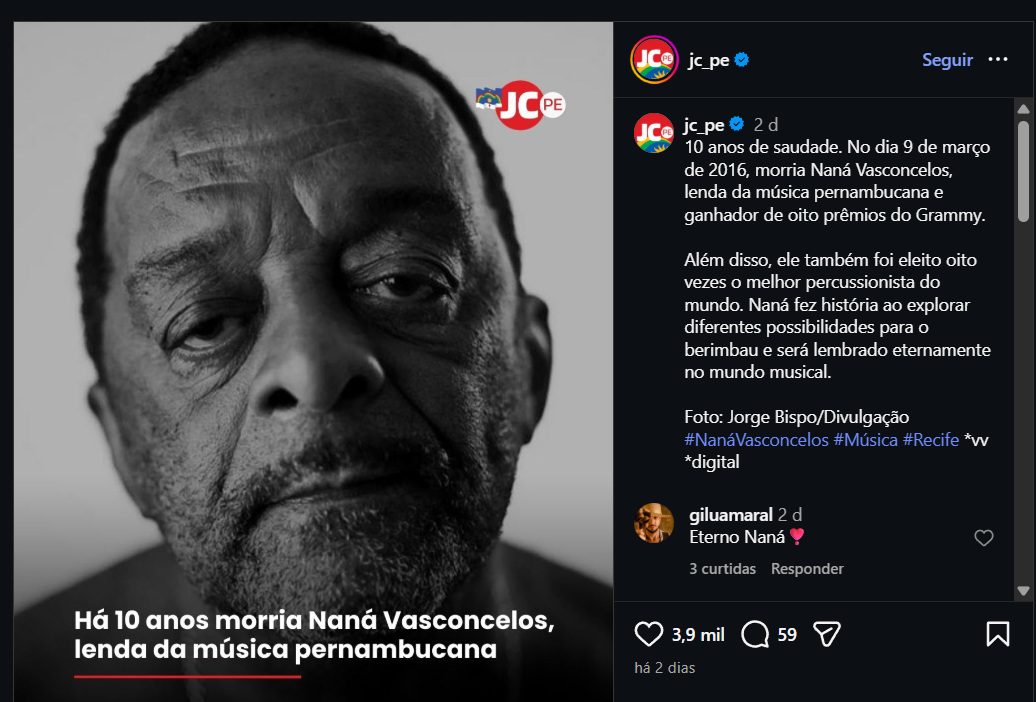Open comments via the speech bubble icon
The height and width of the screenshot is (702, 1036).
(755, 634)
